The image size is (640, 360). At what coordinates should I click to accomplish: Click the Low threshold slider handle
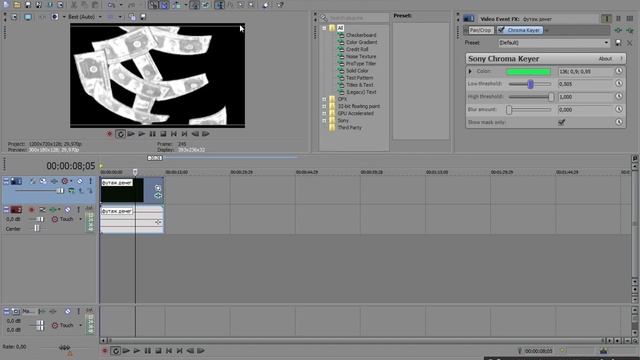530,84
